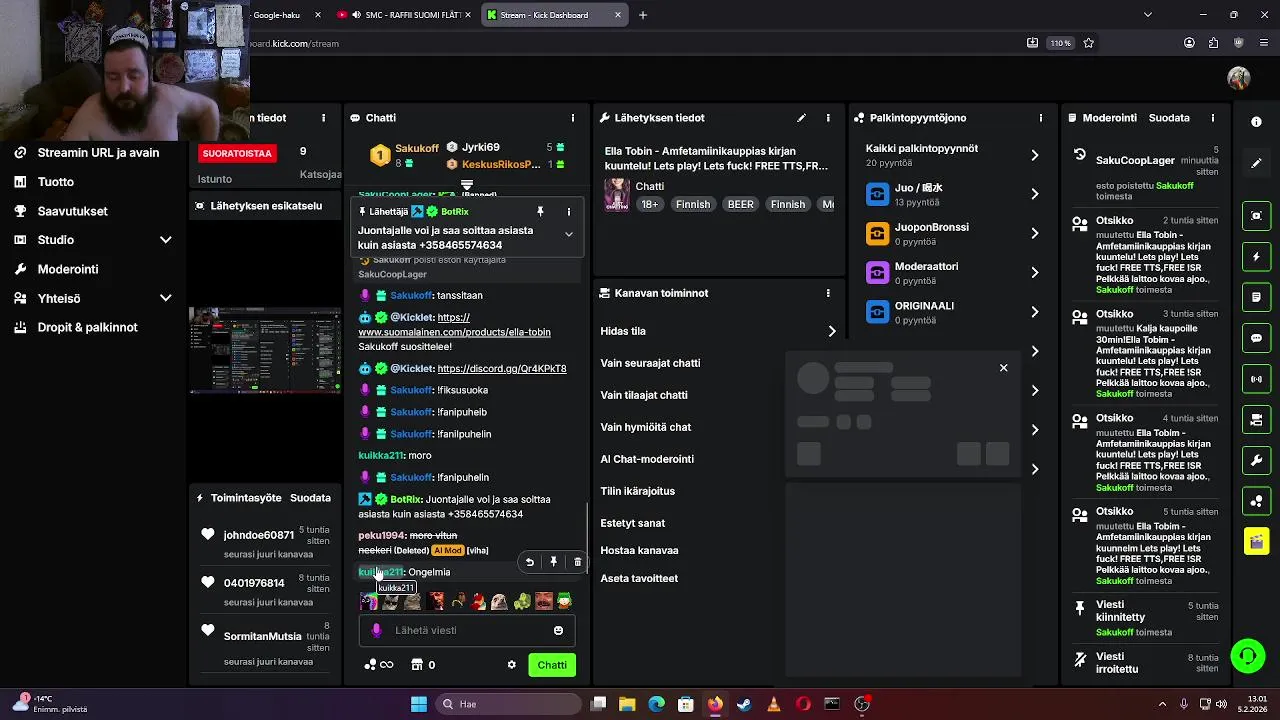
Task: Click AI Chat-moderointi option
Action: (x=647, y=459)
